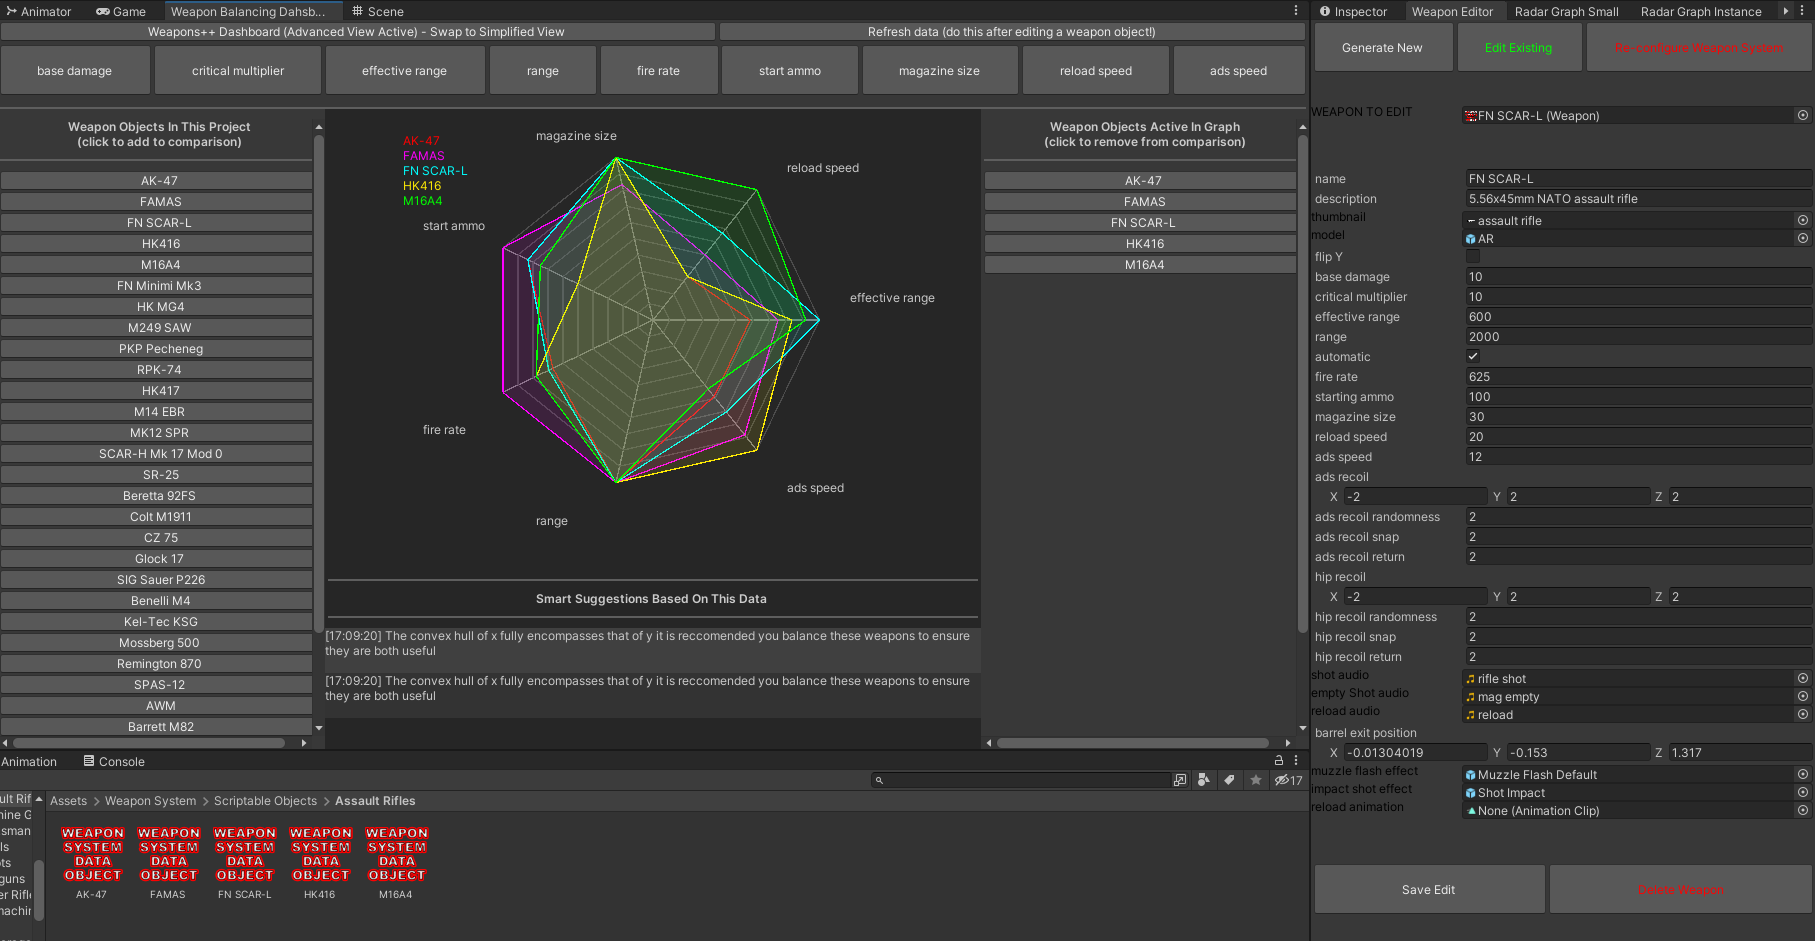Click the Search by Label tag icon
1815x941 pixels.
point(1230,780)
